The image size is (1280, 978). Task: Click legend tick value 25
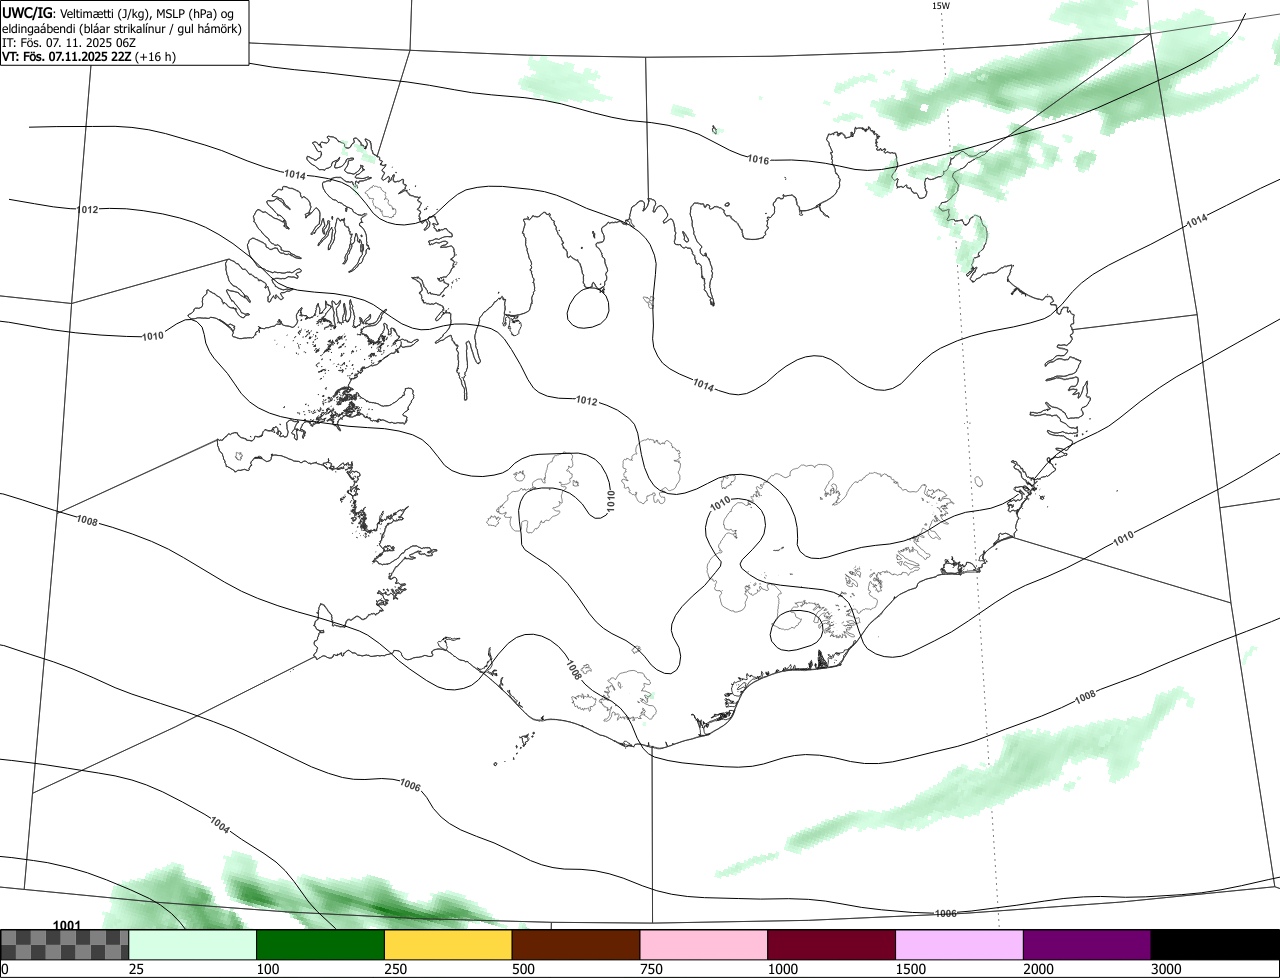tap(136, 969)
